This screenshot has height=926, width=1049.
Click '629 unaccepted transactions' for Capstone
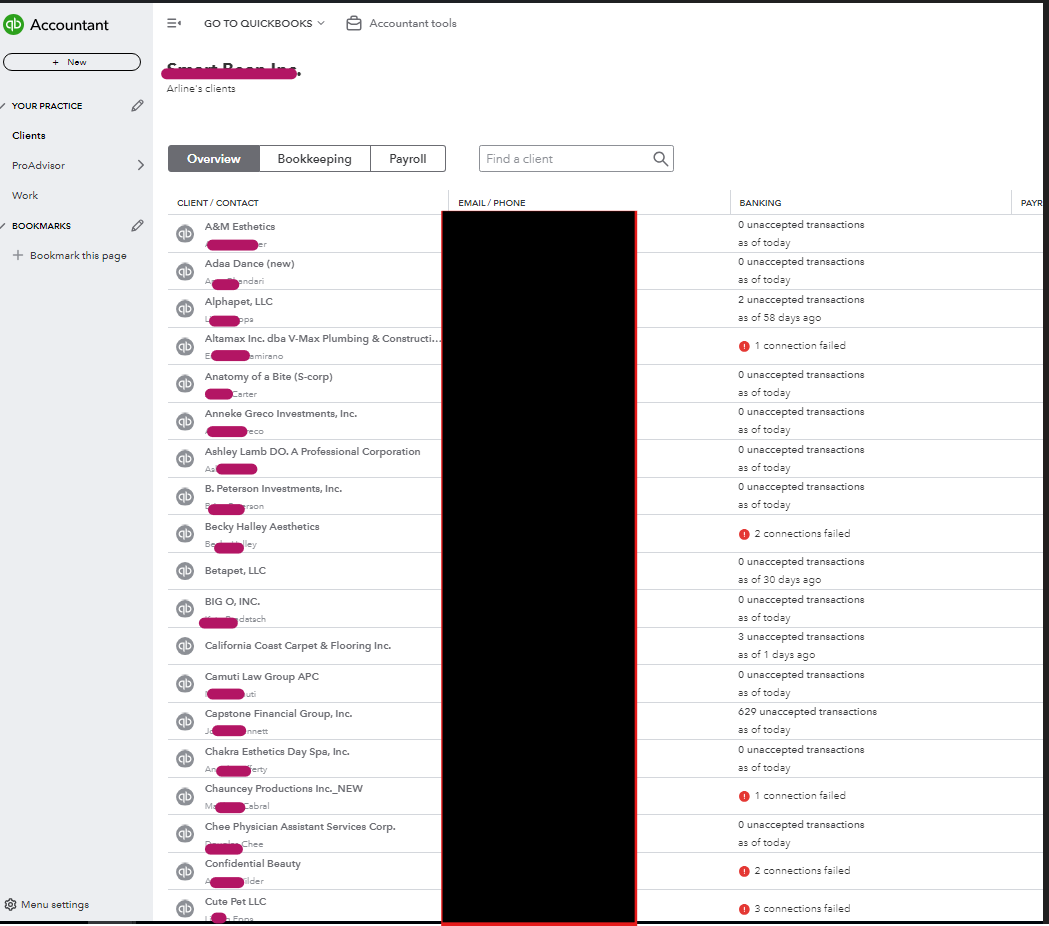(807, 712)
